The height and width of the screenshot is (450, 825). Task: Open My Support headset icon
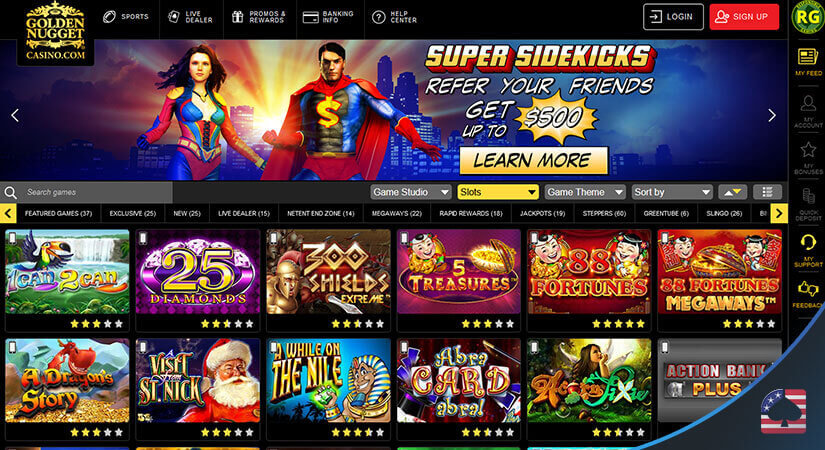[808, 251]
